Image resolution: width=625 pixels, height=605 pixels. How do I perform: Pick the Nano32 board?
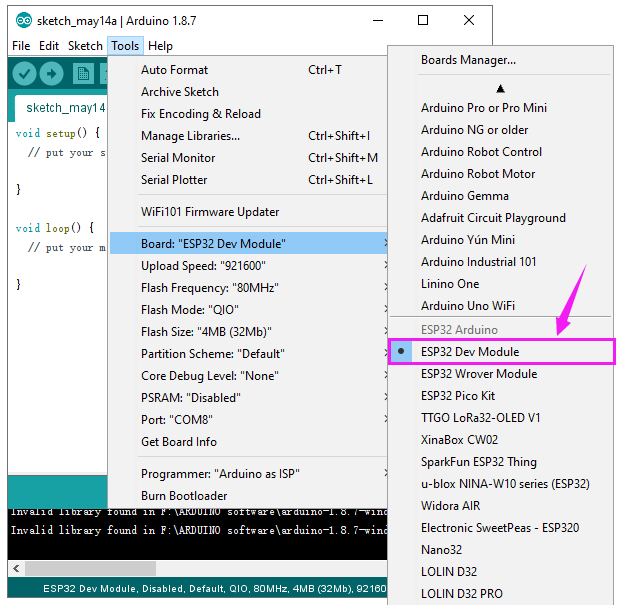tap(501, 550)
